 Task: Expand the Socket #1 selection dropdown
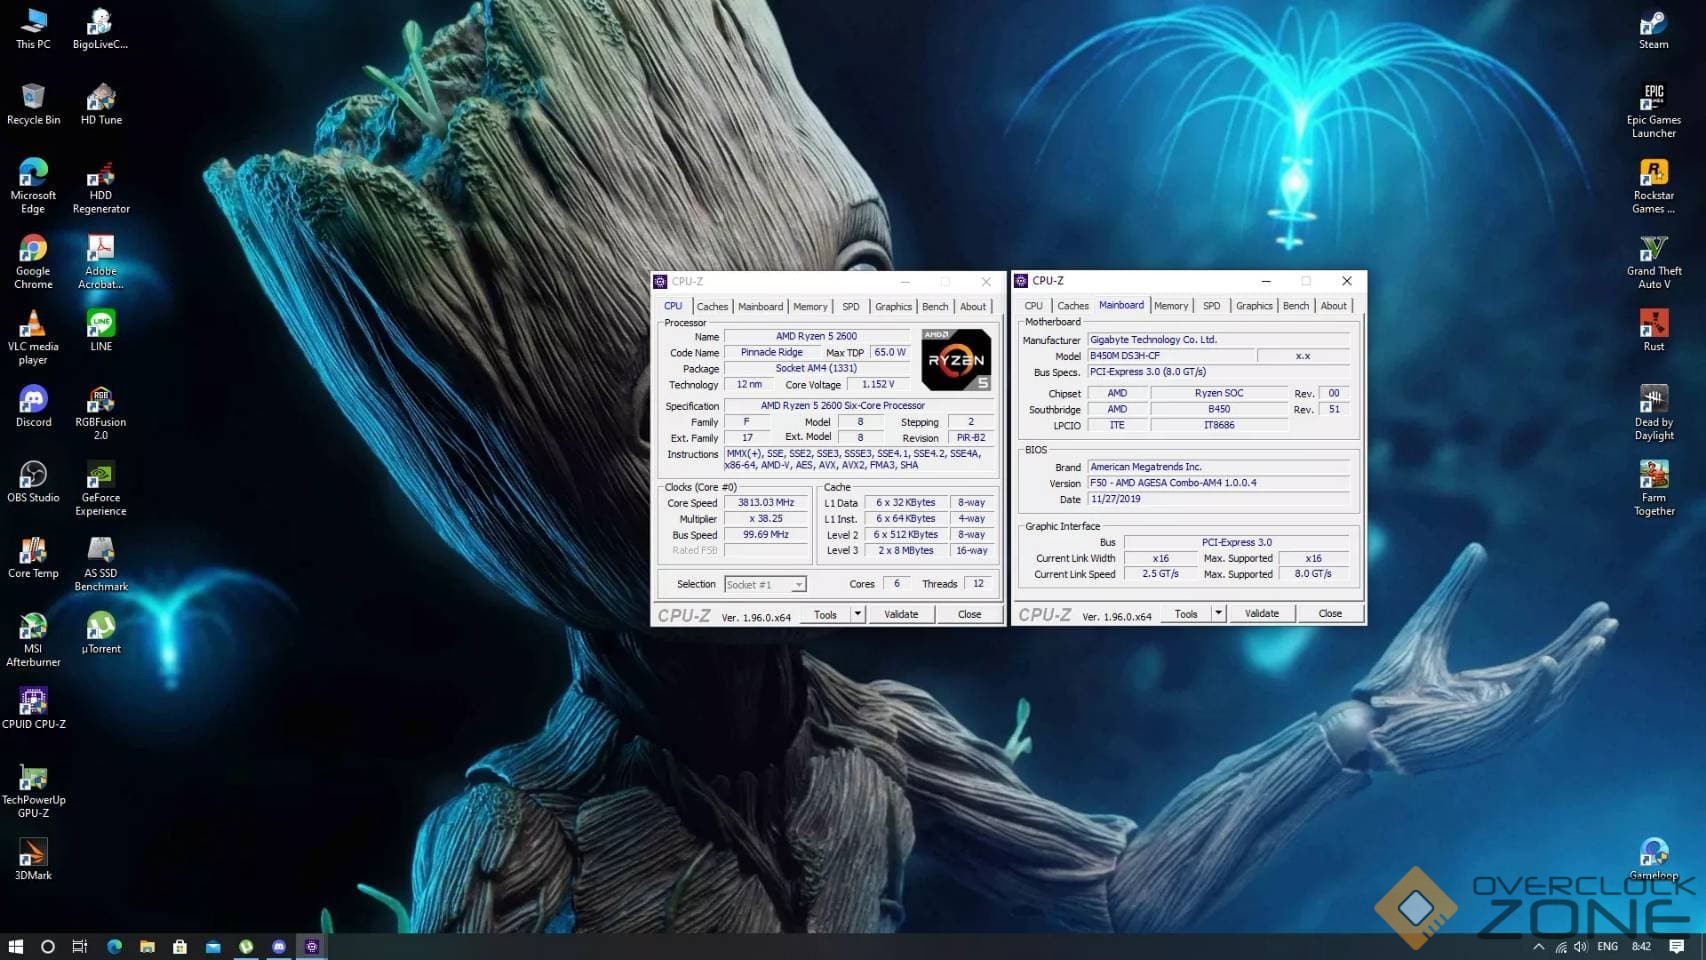(798, 585)
